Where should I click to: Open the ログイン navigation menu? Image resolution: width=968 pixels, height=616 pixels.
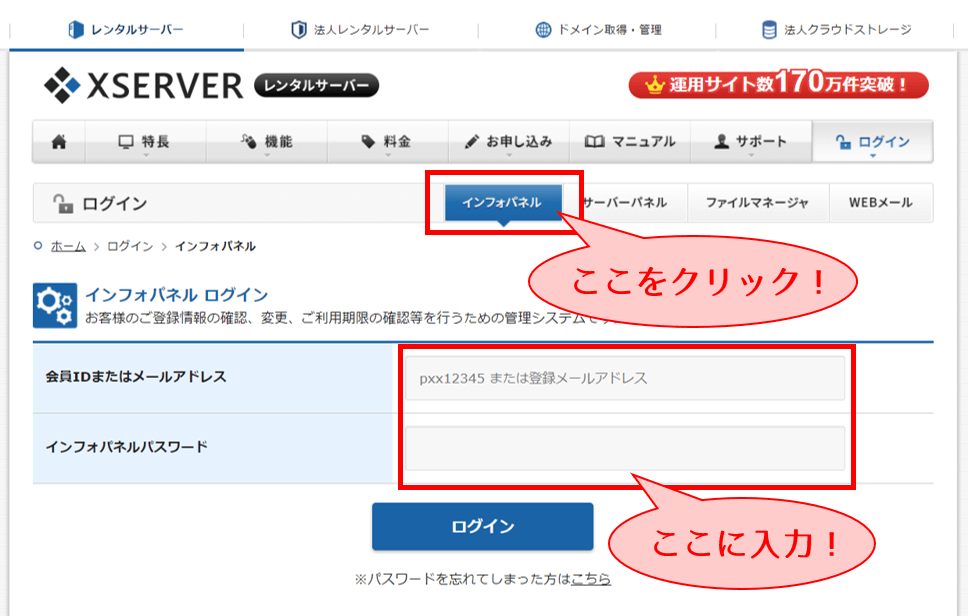[x=872, y=142]
